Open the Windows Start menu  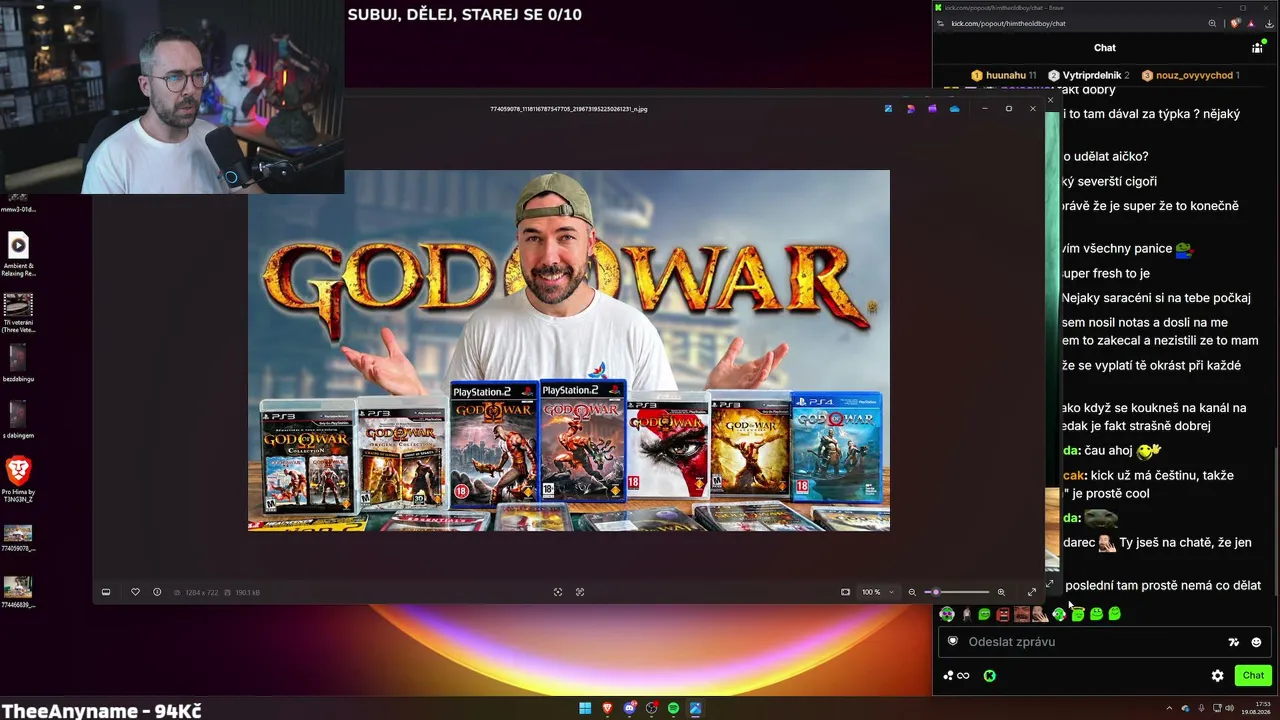click(585, 708)
